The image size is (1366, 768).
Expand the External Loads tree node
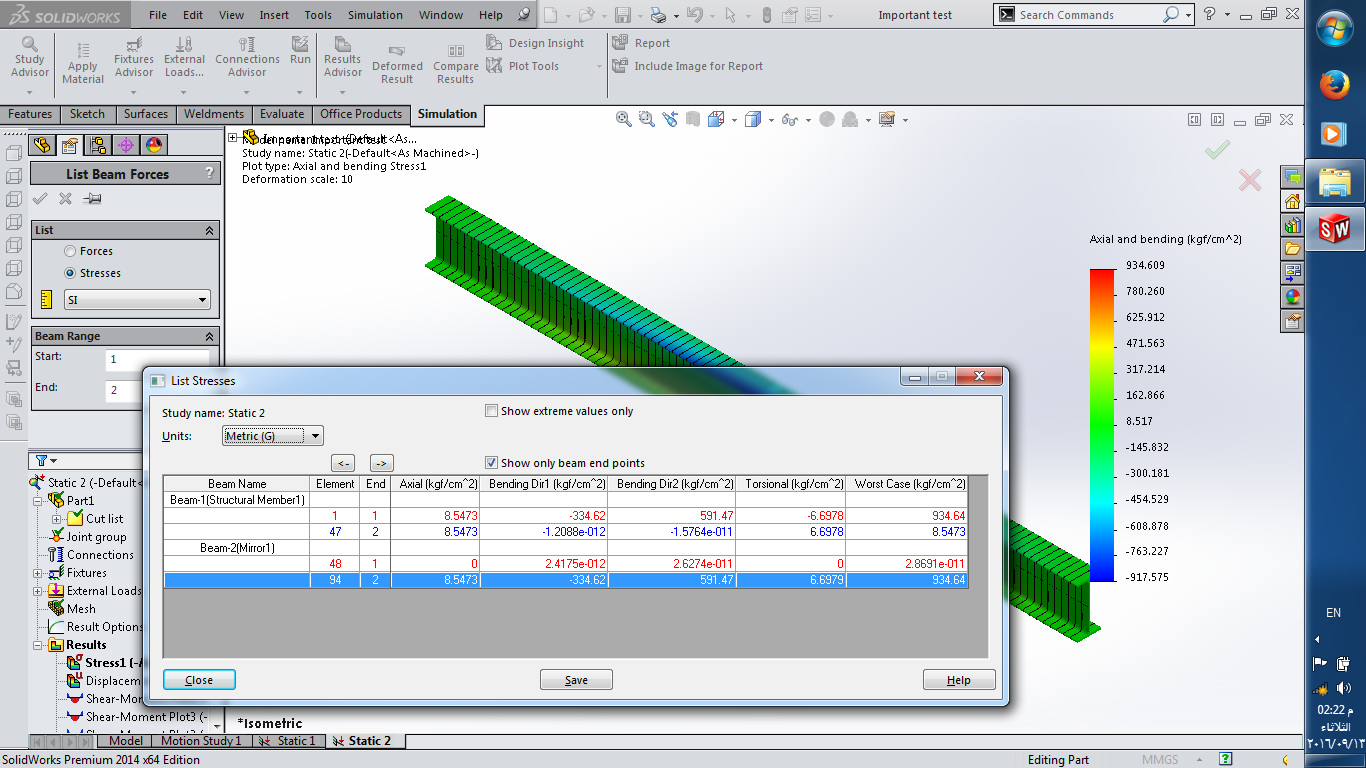(39, 591)
